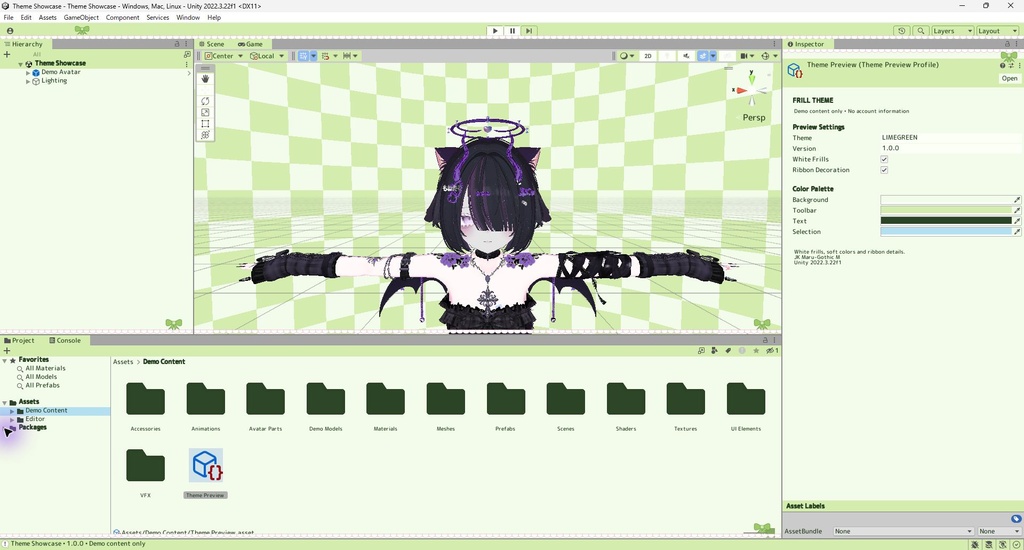Image resolution: width=1024 pixels, height=550 pixels.
Task: Toggle the Inspector panel lock
Action: click(1007, 44)
